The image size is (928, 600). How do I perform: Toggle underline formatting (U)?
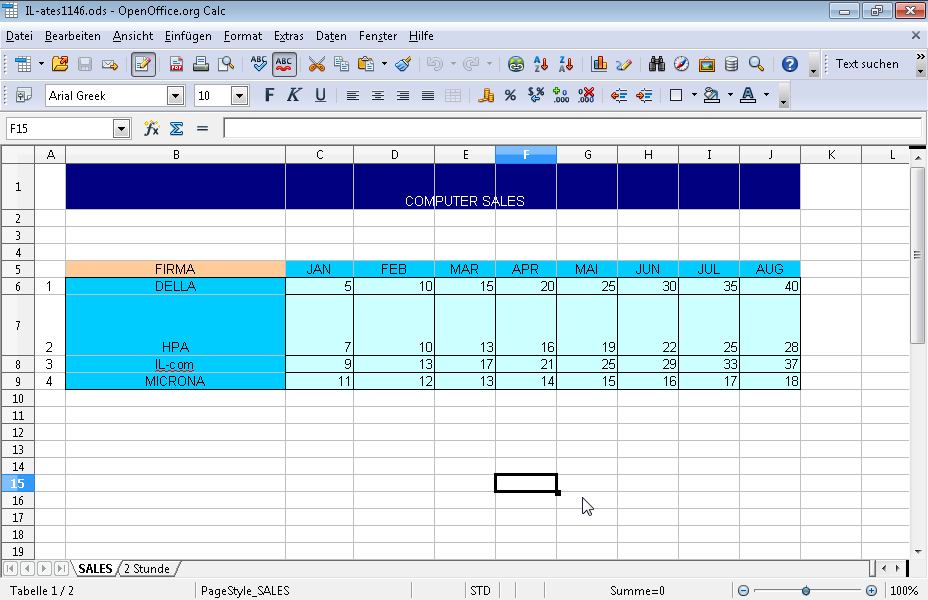(320, 95)
